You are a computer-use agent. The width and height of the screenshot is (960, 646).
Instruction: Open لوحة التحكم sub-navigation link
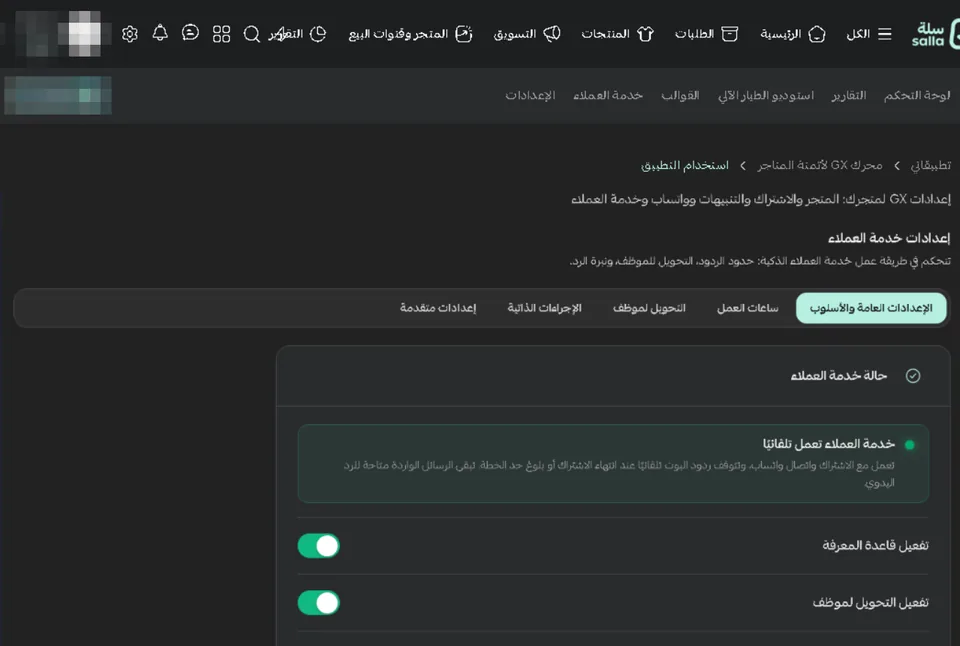tap(917, 96)
